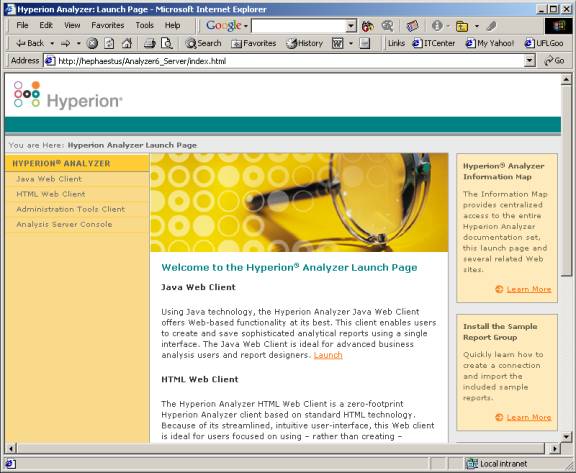
Task: Click the Hyperion logo
Action: coord(68,95)
